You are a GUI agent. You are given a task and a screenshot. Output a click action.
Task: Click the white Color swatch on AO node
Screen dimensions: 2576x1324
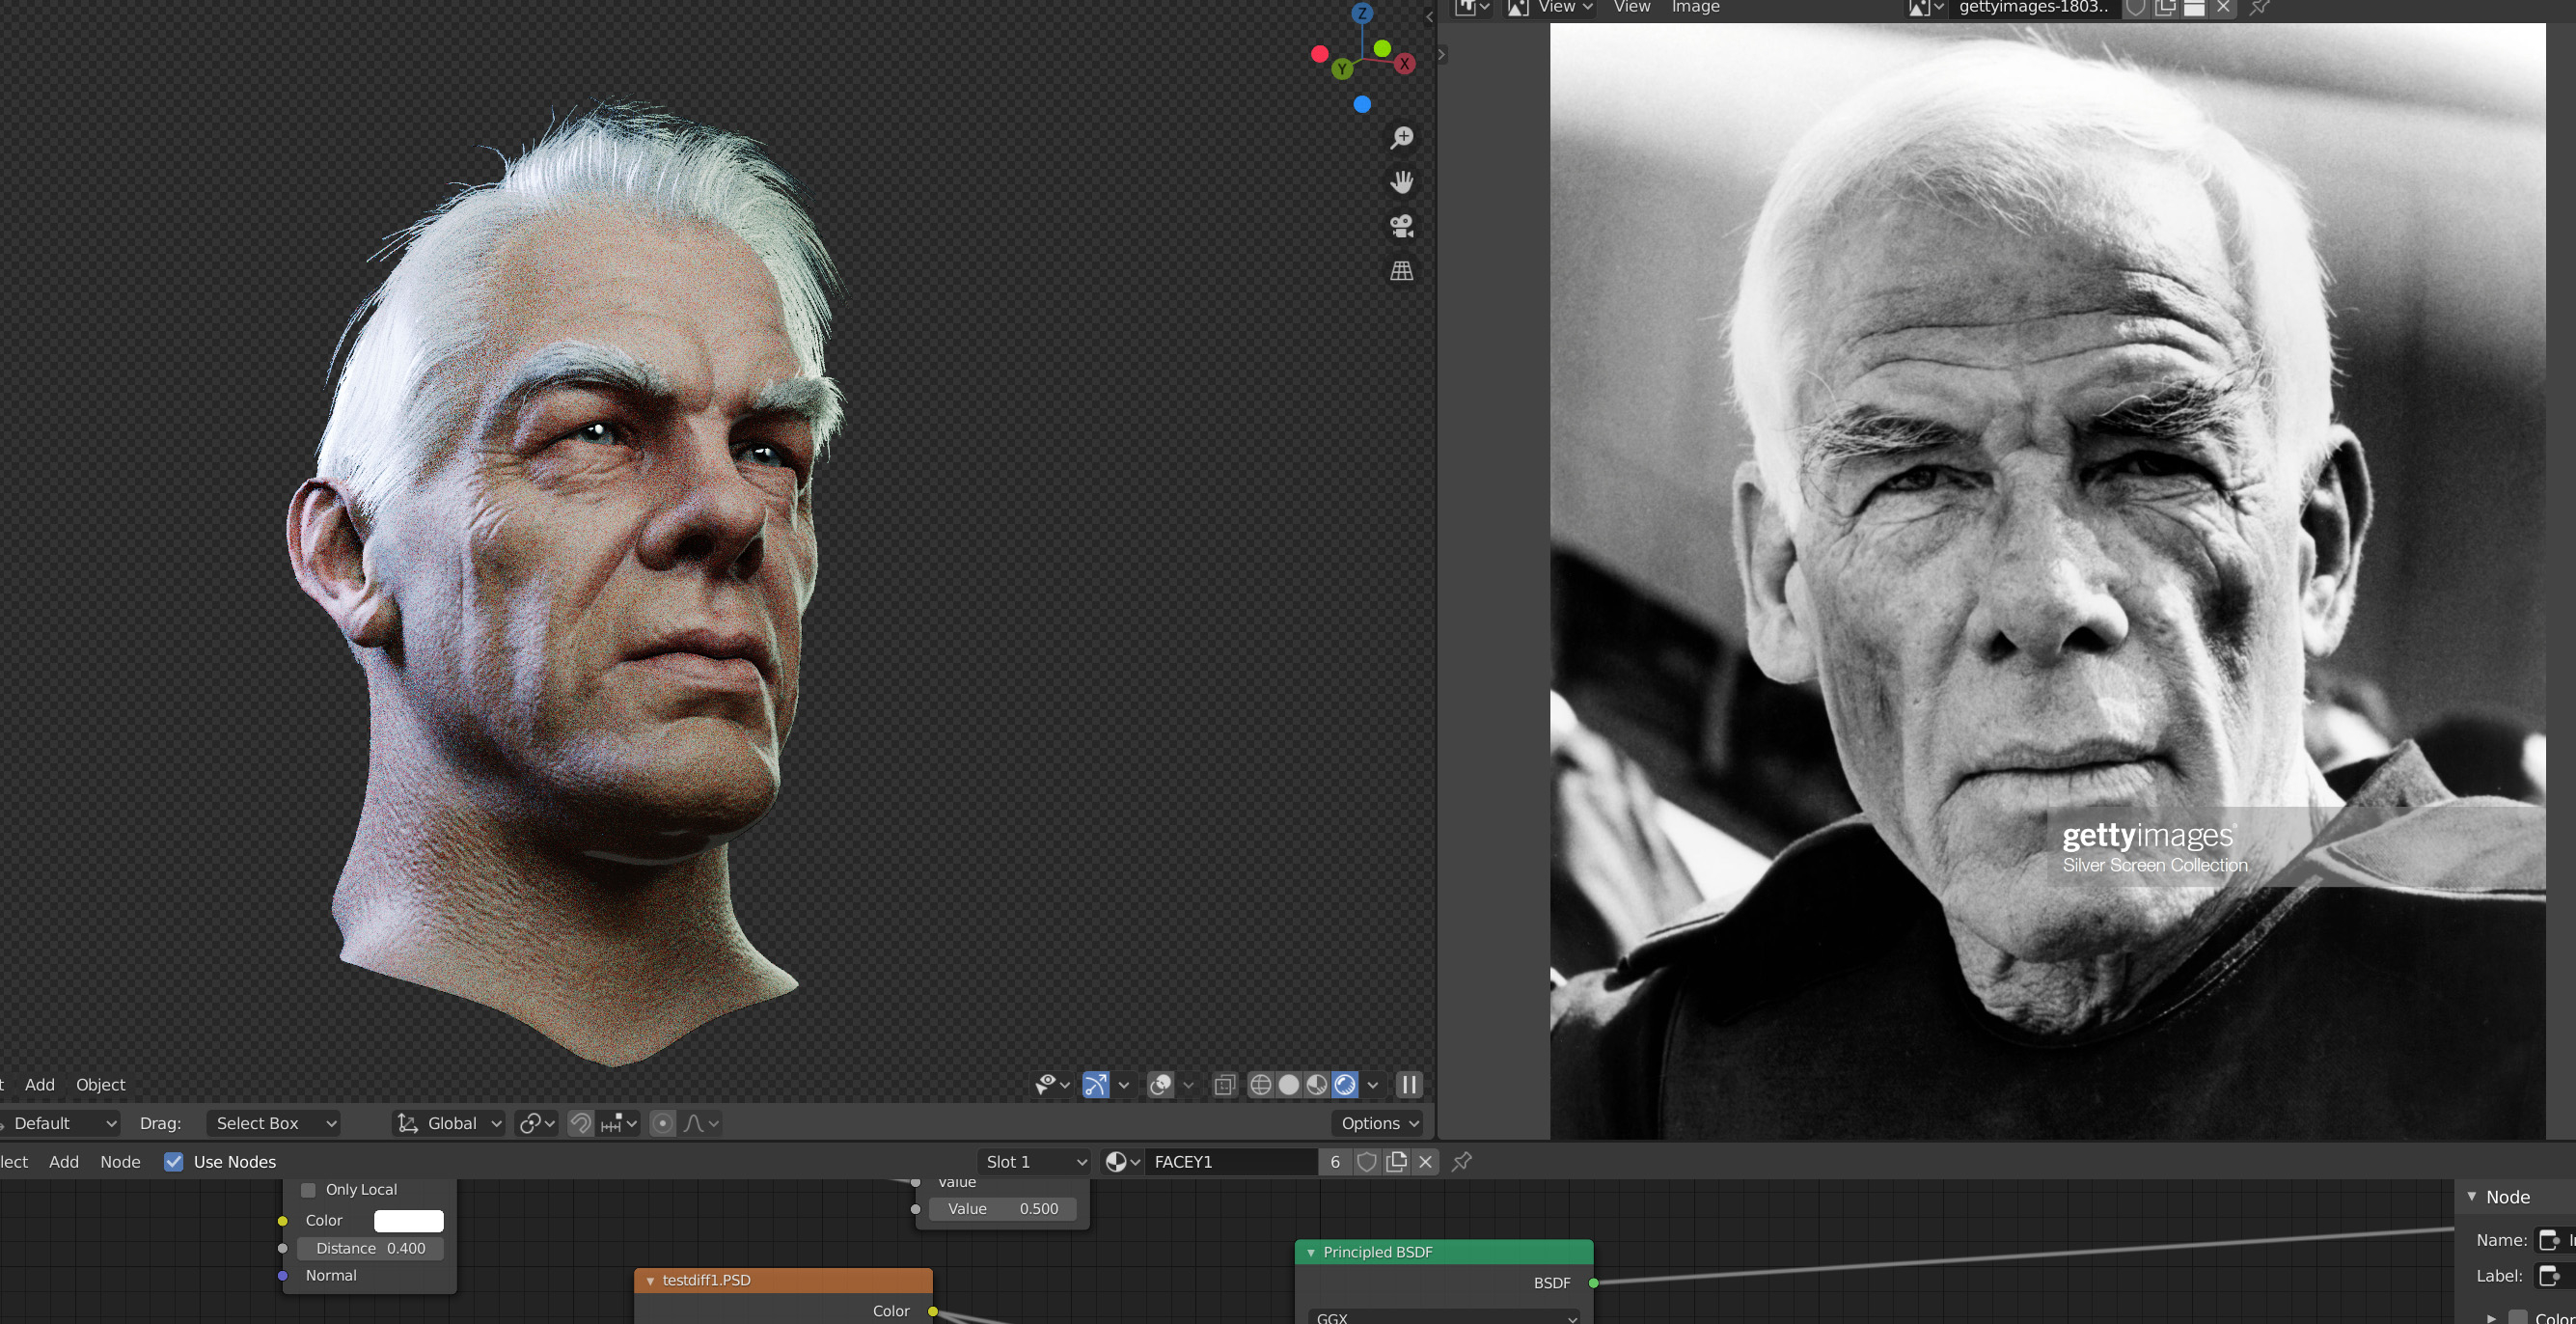(408, 1221)
